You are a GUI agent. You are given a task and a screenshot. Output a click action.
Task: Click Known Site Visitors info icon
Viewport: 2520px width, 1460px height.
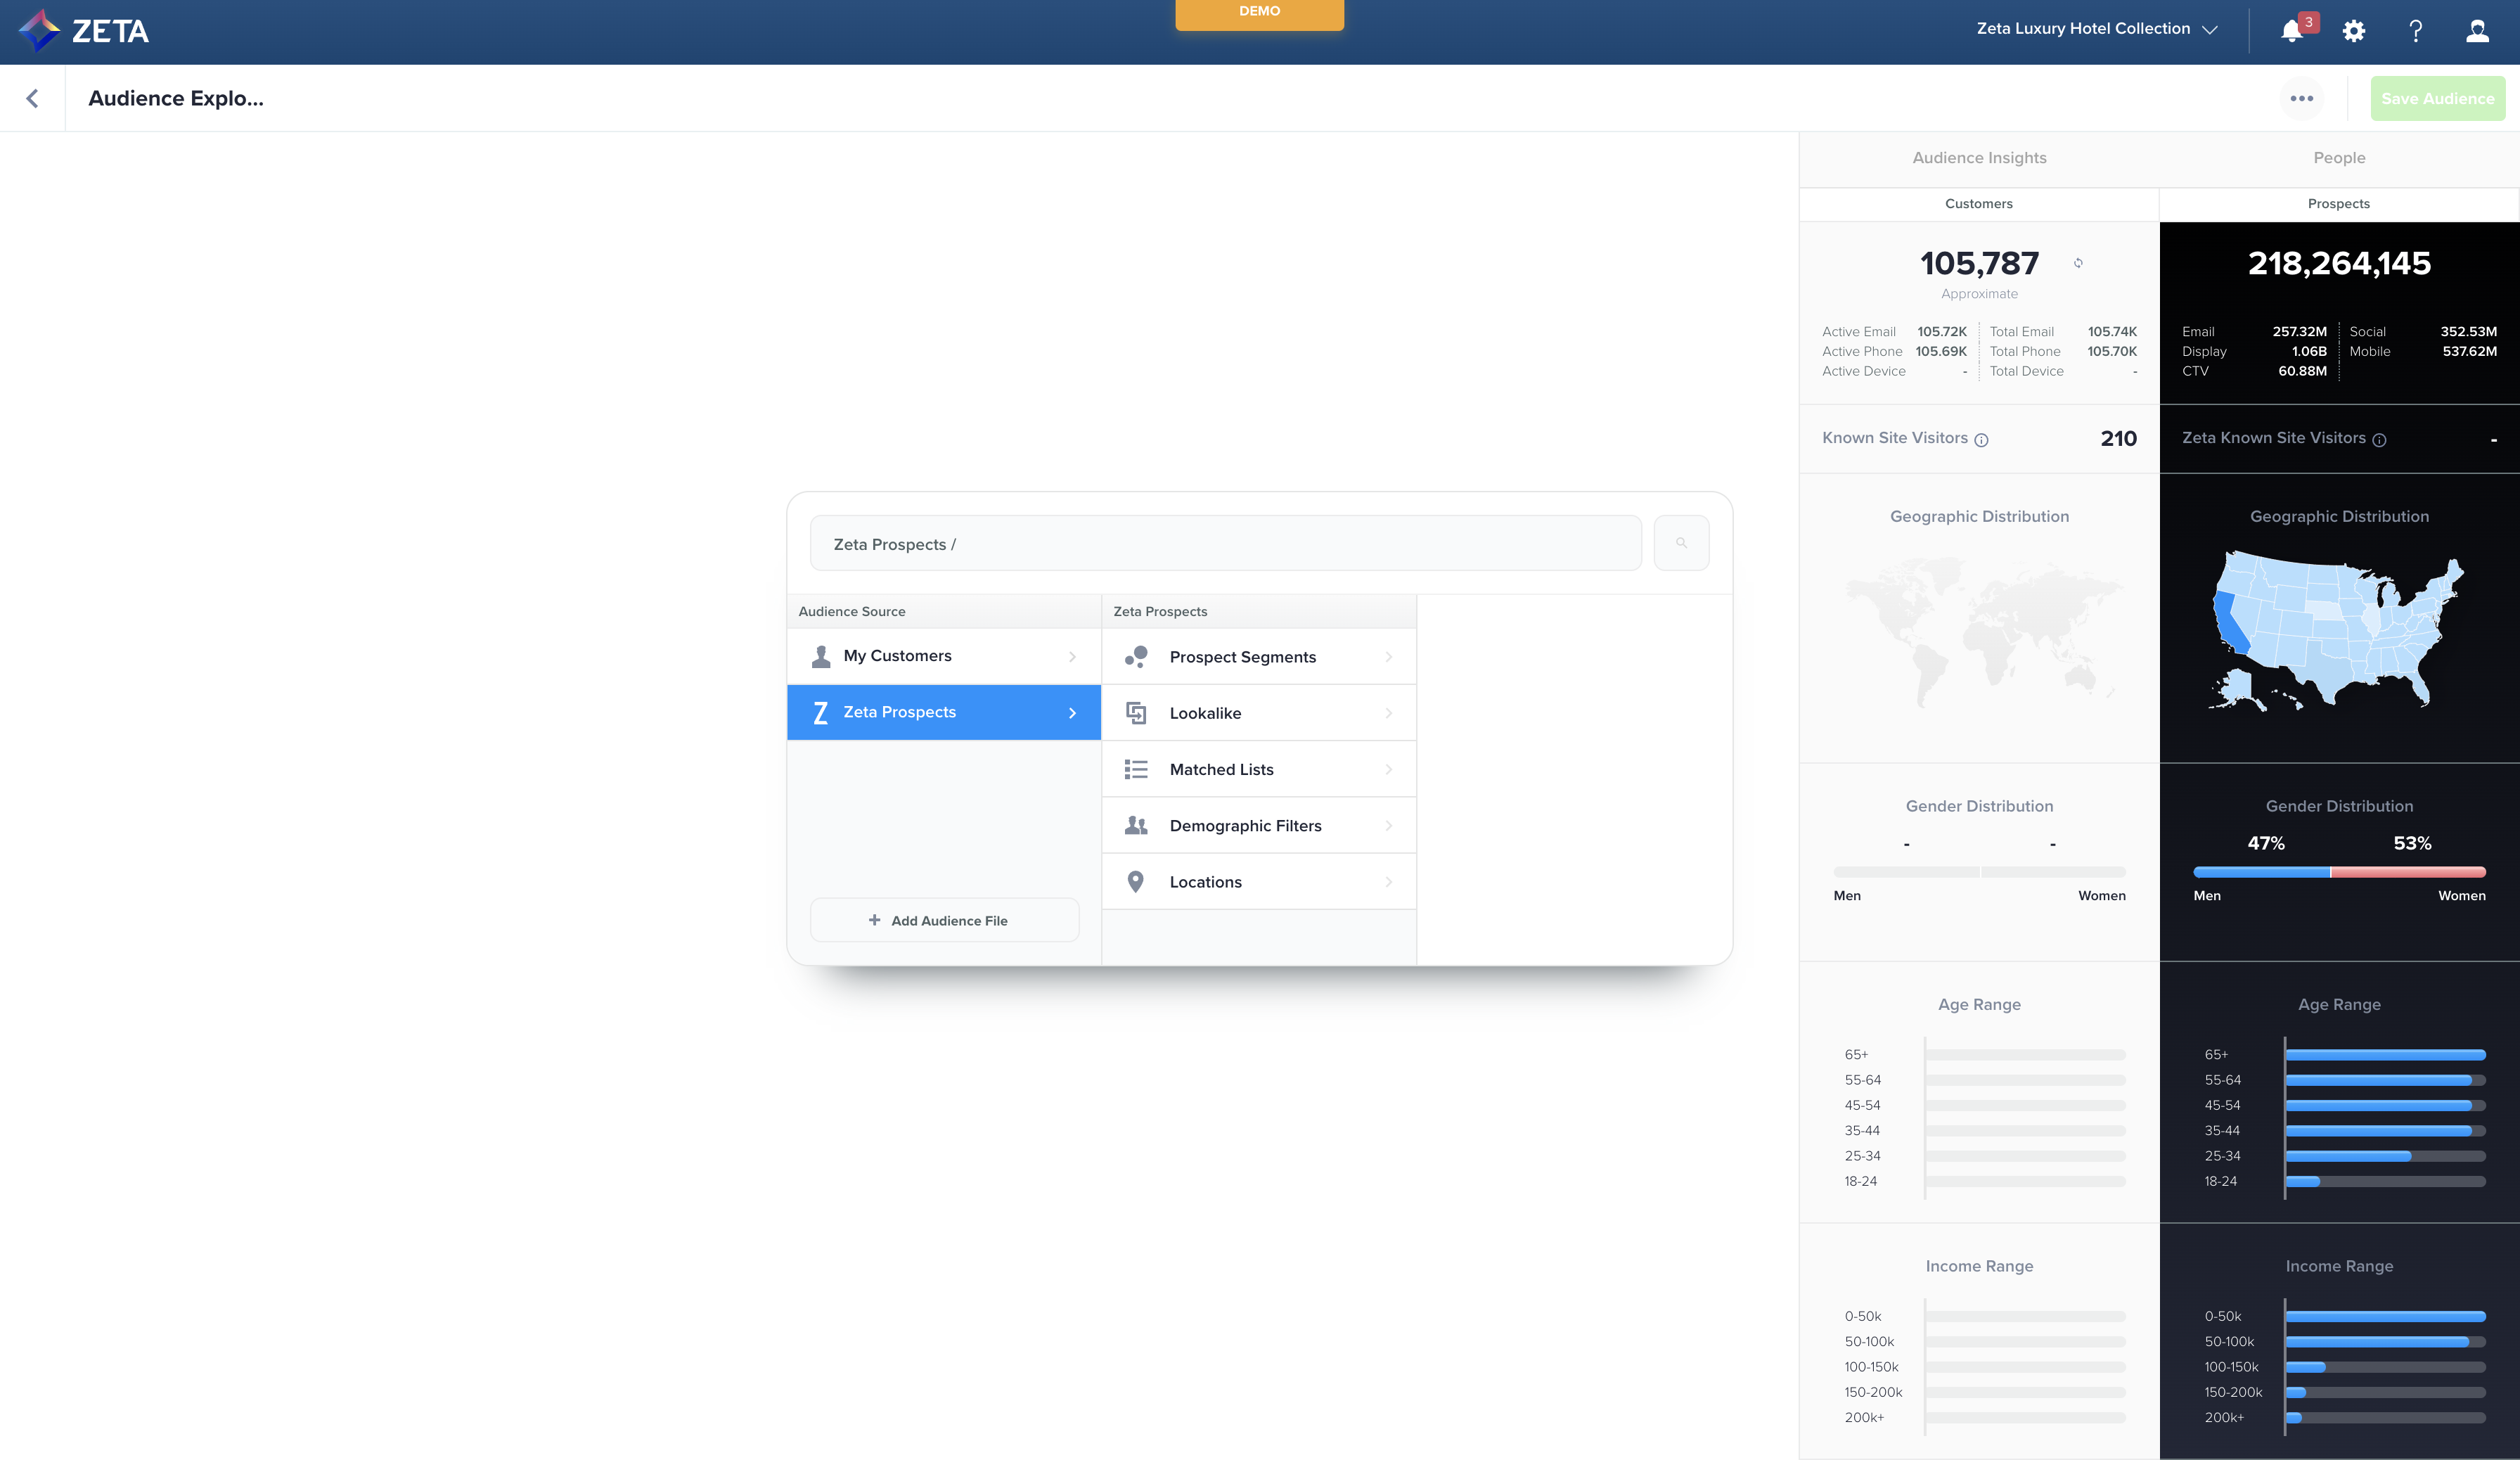tap(1981, 440)
